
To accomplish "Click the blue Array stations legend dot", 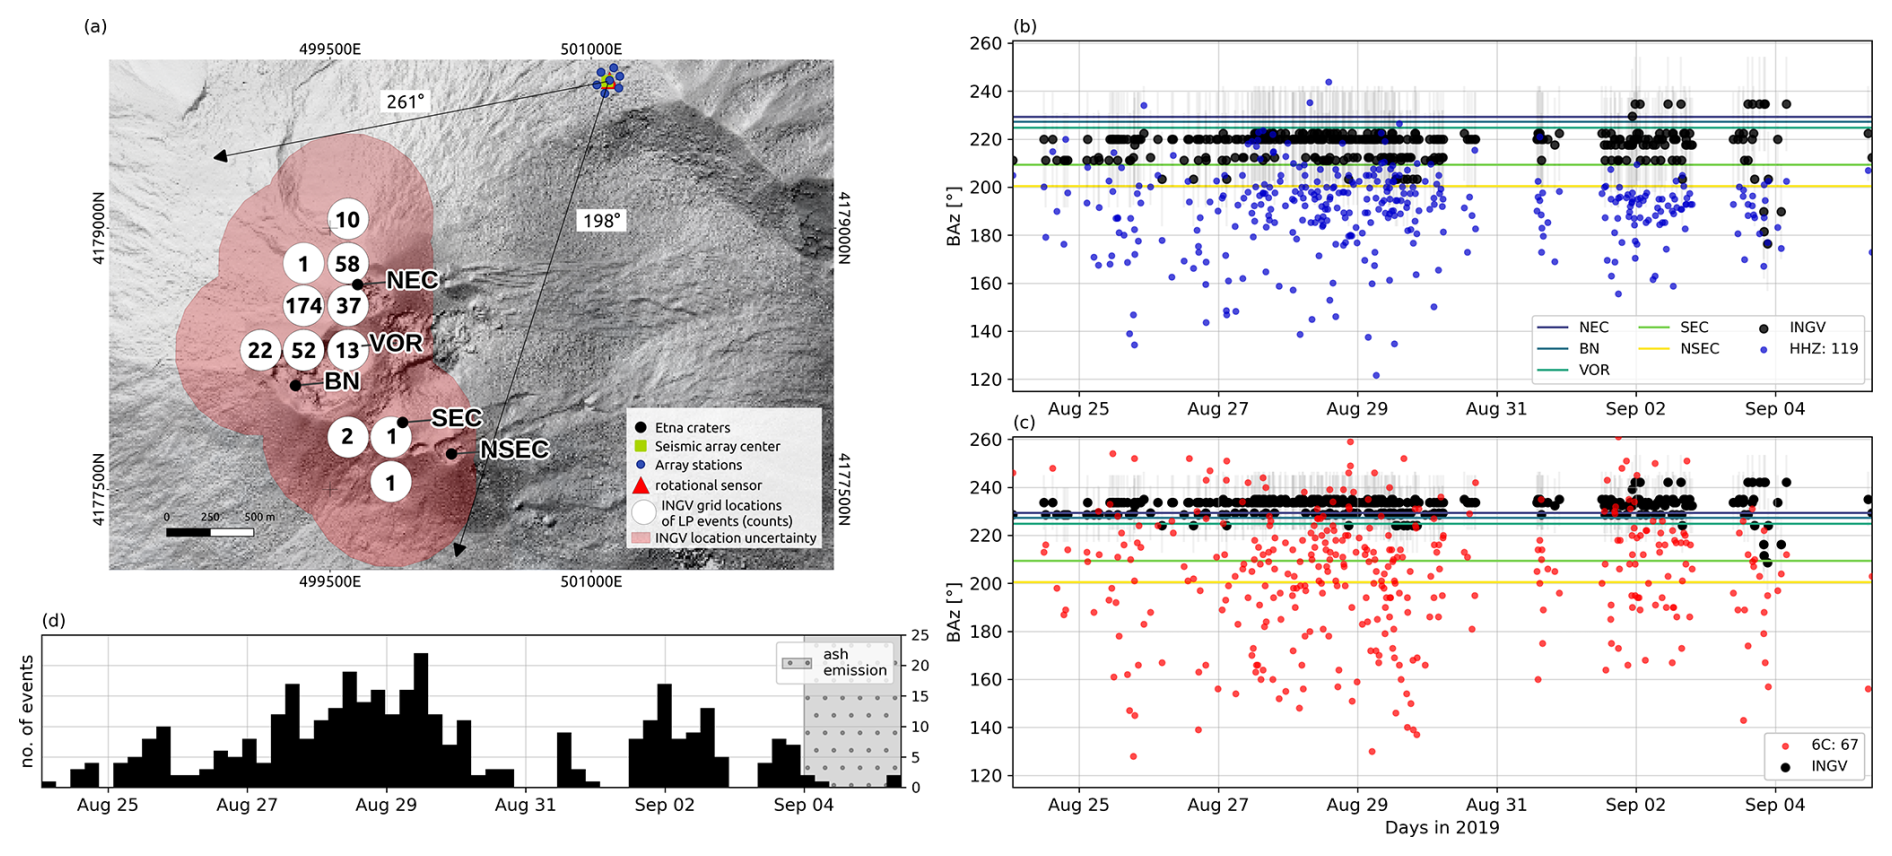I will [x=641, y=465].
